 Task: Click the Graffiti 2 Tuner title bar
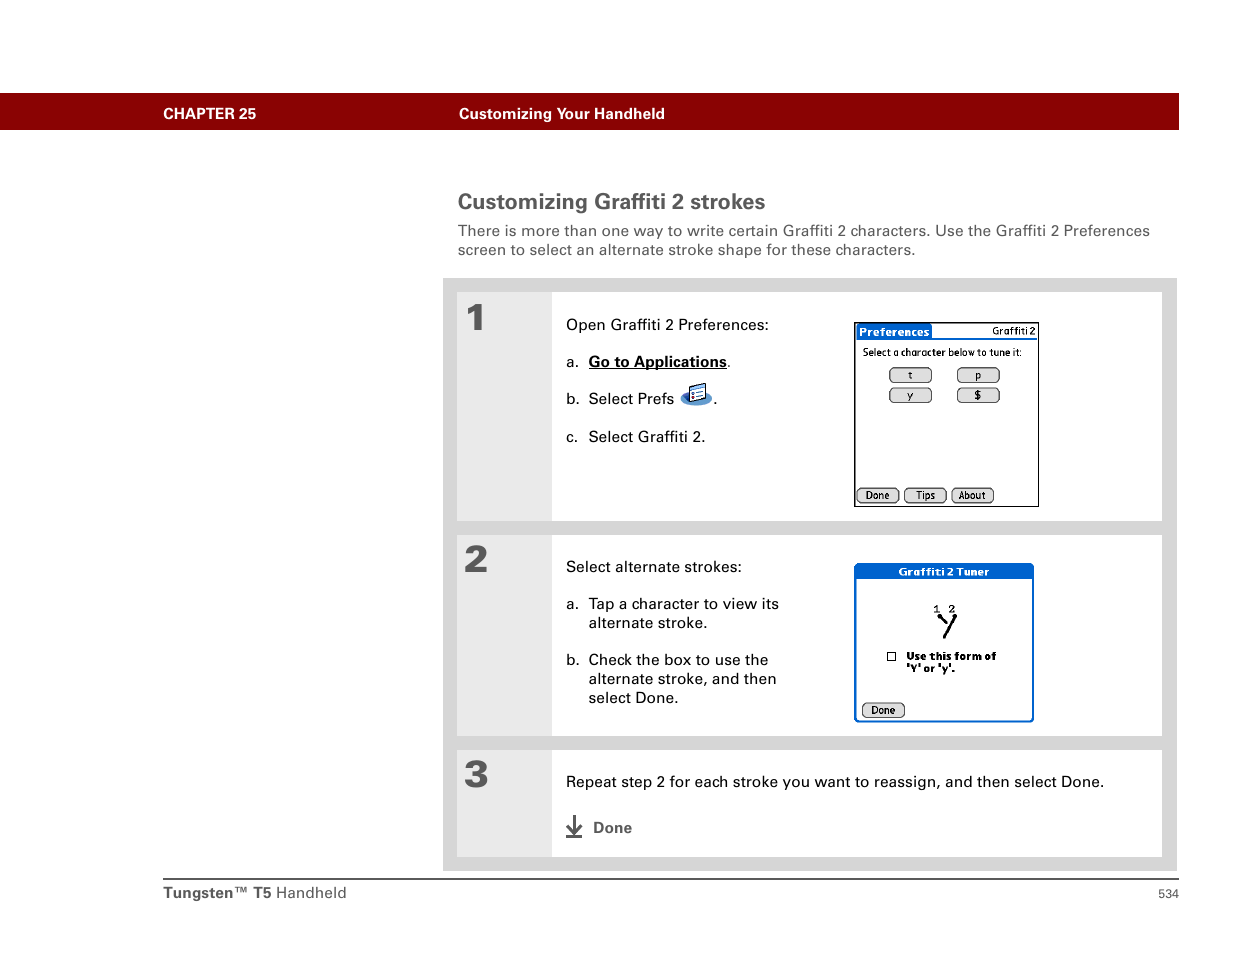(944, 572)
